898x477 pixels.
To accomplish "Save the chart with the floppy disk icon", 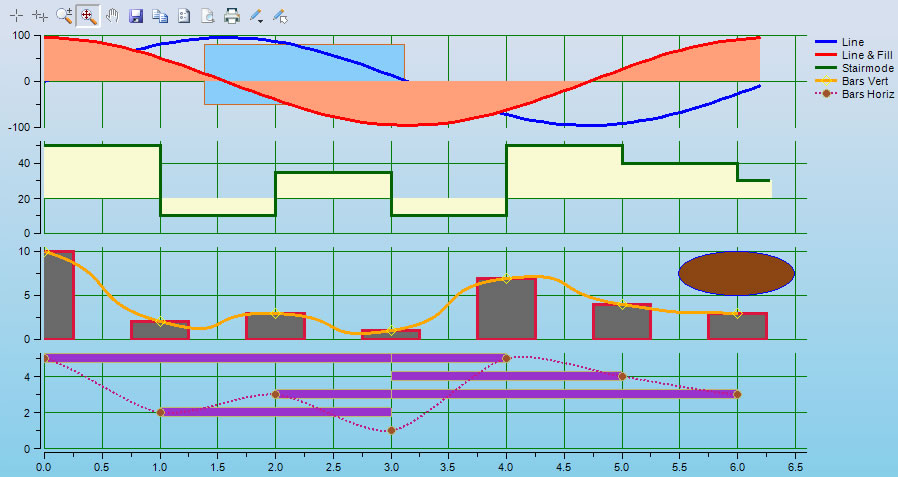I will [x=136, y=16].
